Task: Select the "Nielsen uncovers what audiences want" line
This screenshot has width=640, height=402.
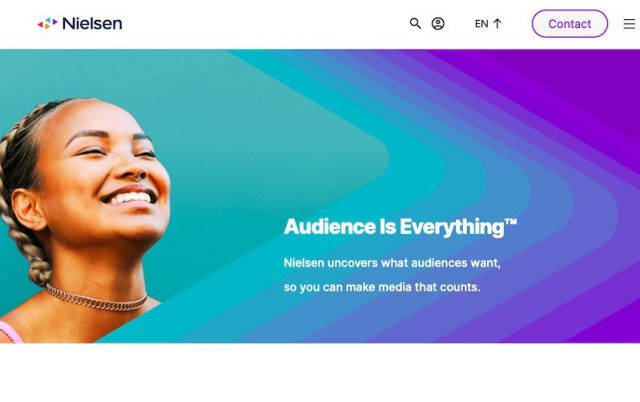Action: 392,263
